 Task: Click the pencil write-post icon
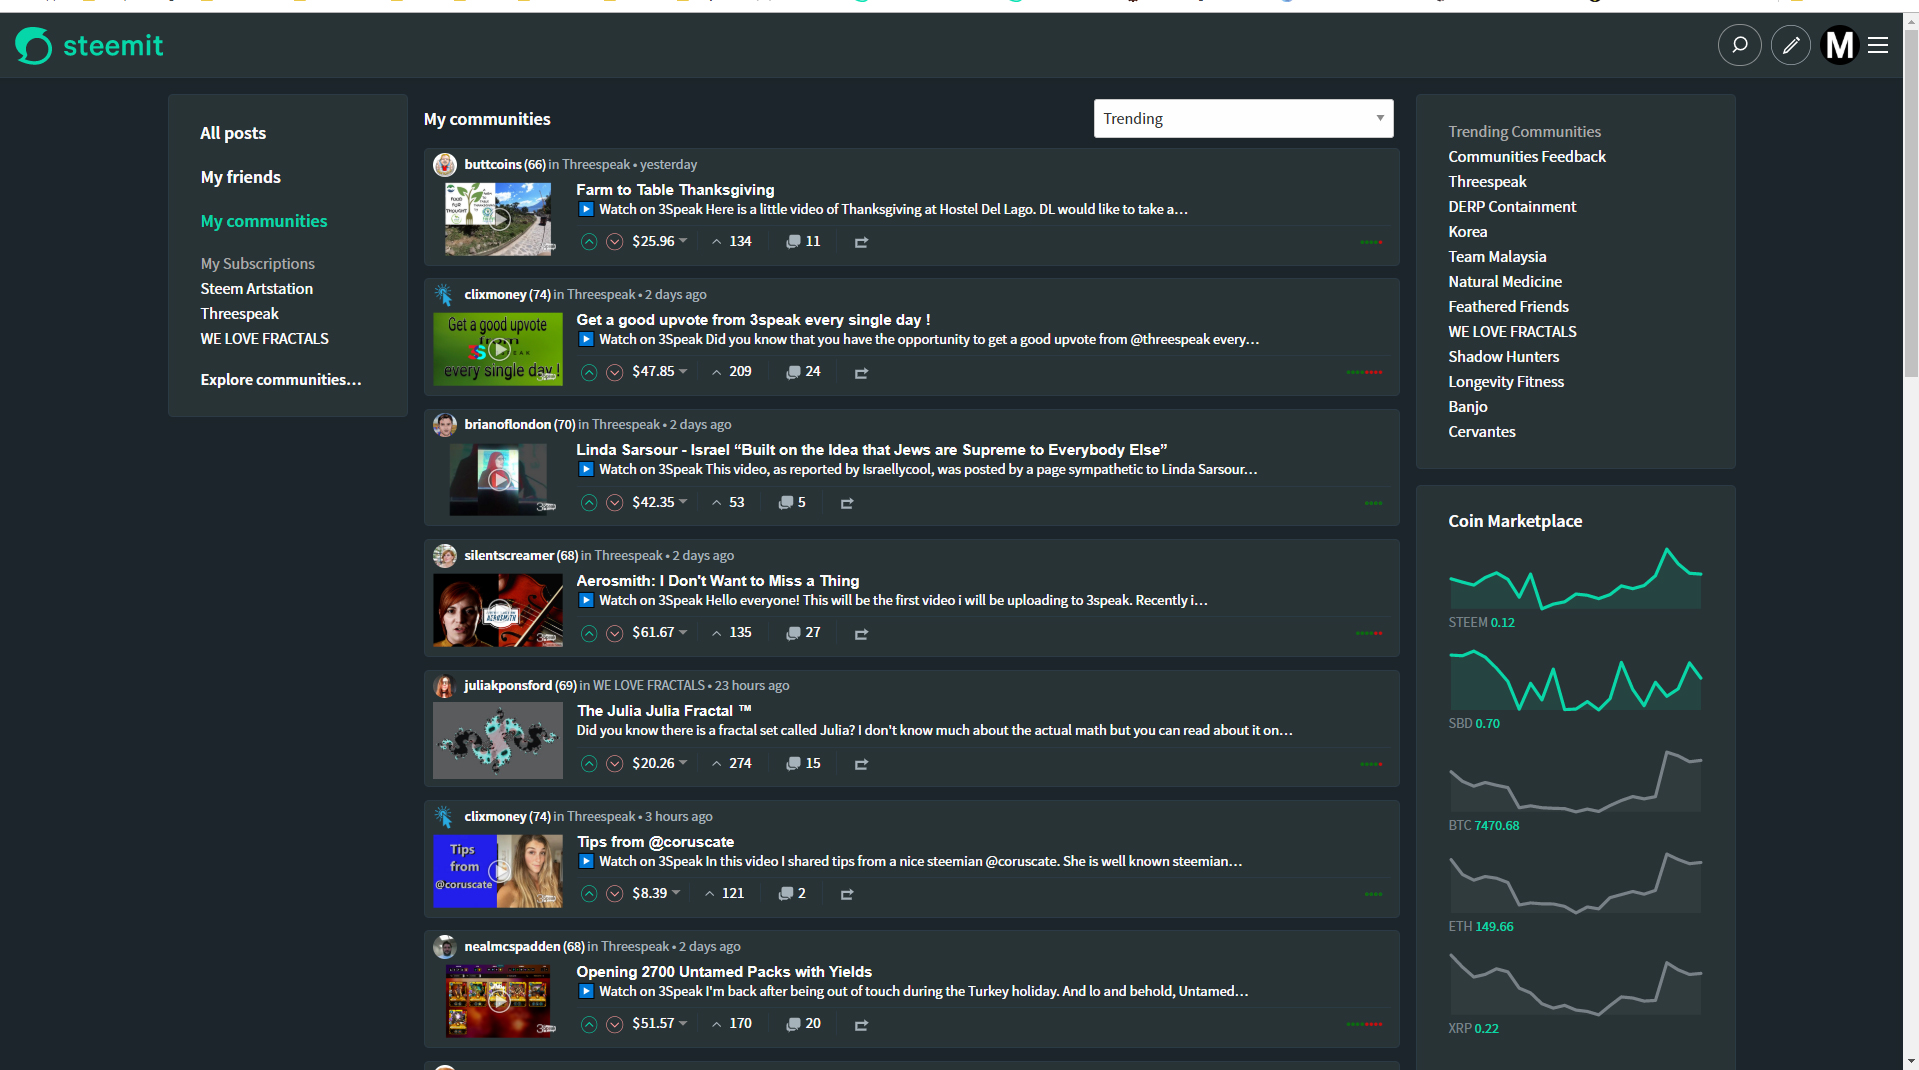click(x=1790, y=45)
